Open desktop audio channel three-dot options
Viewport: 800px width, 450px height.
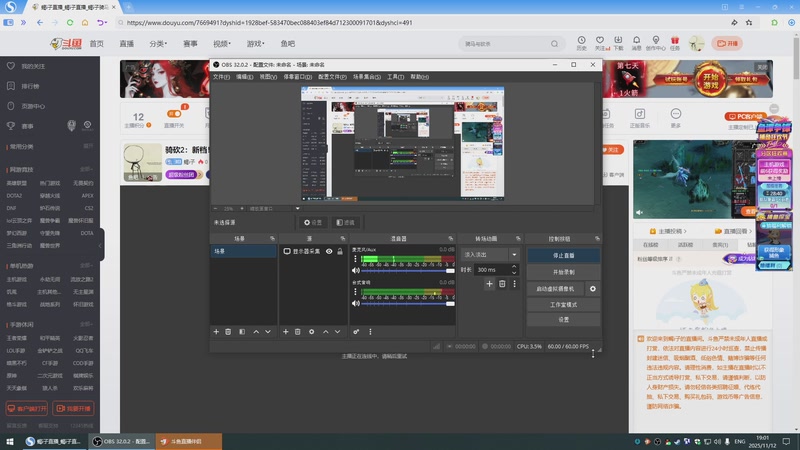[x=356, y=292]
